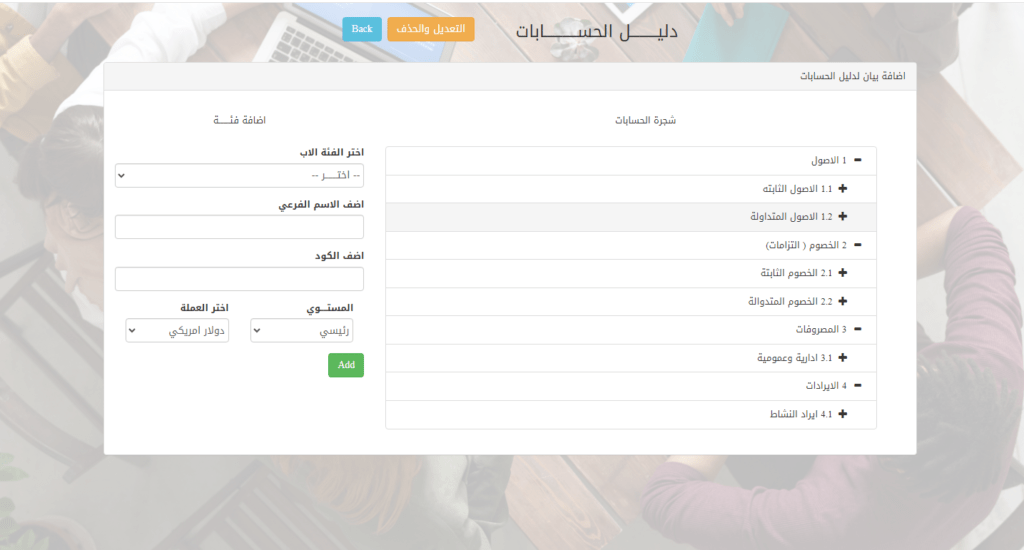Image resolution: width=1024 pixels, height=550 pixels.
Task: Select the '3.1 ادارية وعمومية' row text
Action: 795,358
